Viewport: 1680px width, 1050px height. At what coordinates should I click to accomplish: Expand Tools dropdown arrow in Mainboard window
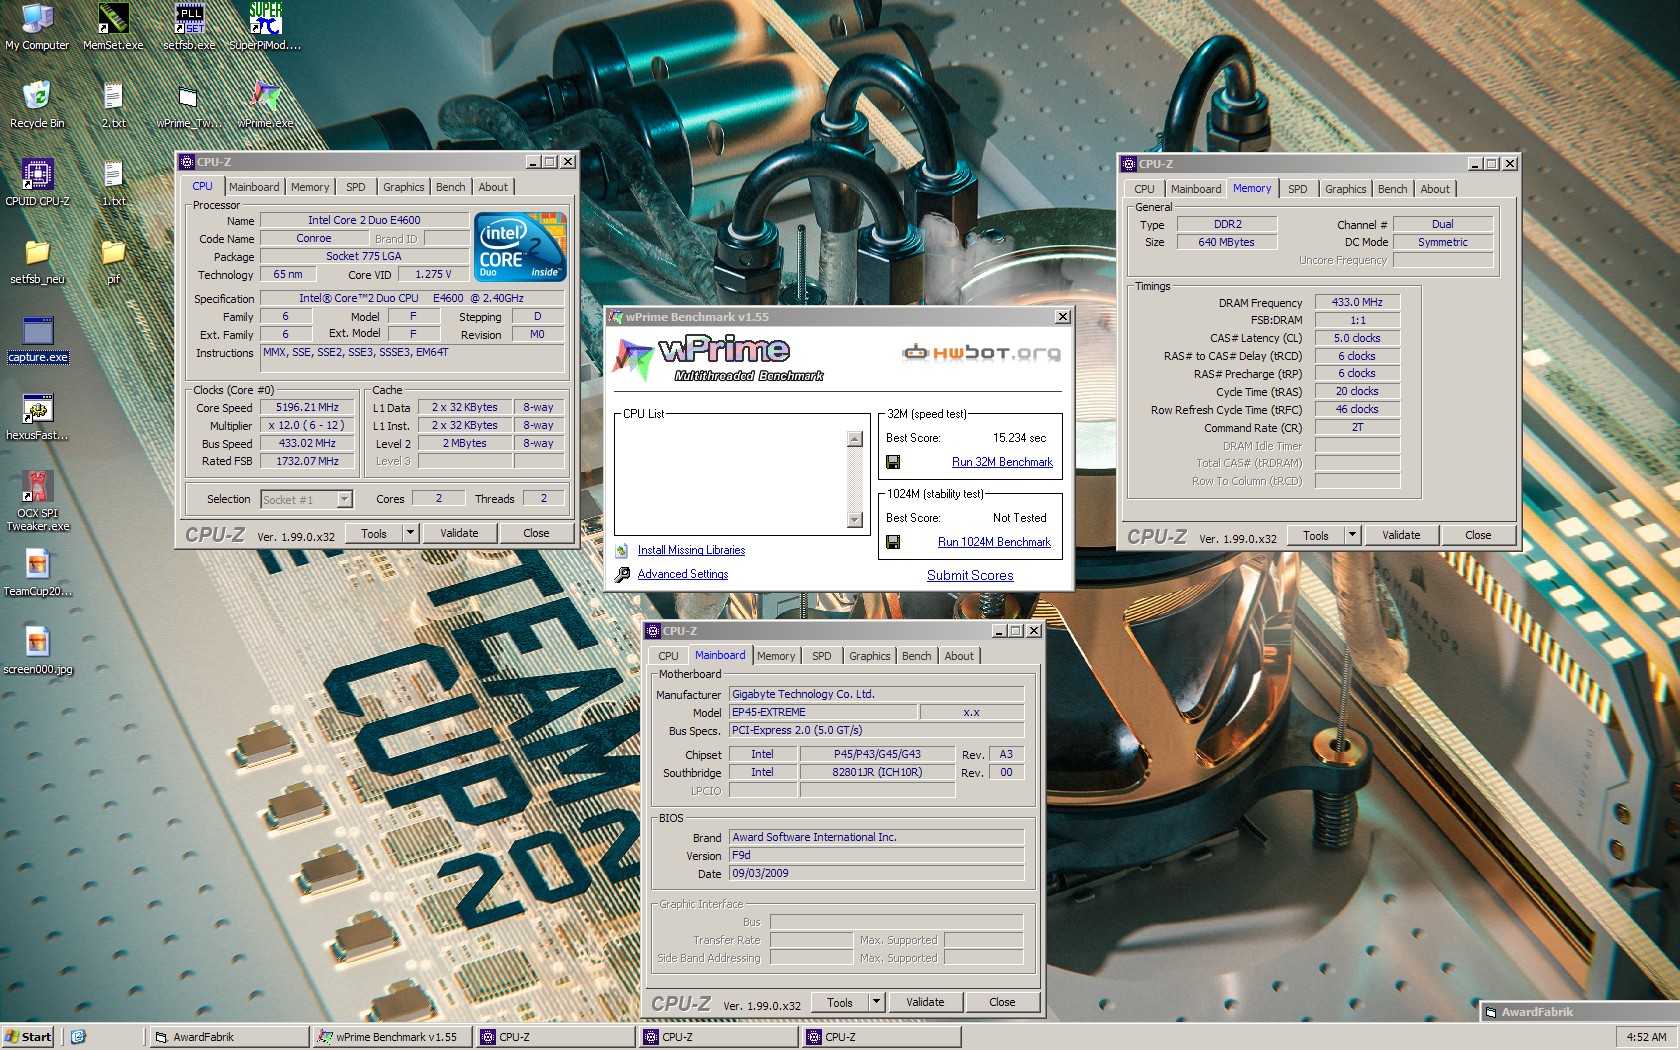click(x=875, y=1002)
